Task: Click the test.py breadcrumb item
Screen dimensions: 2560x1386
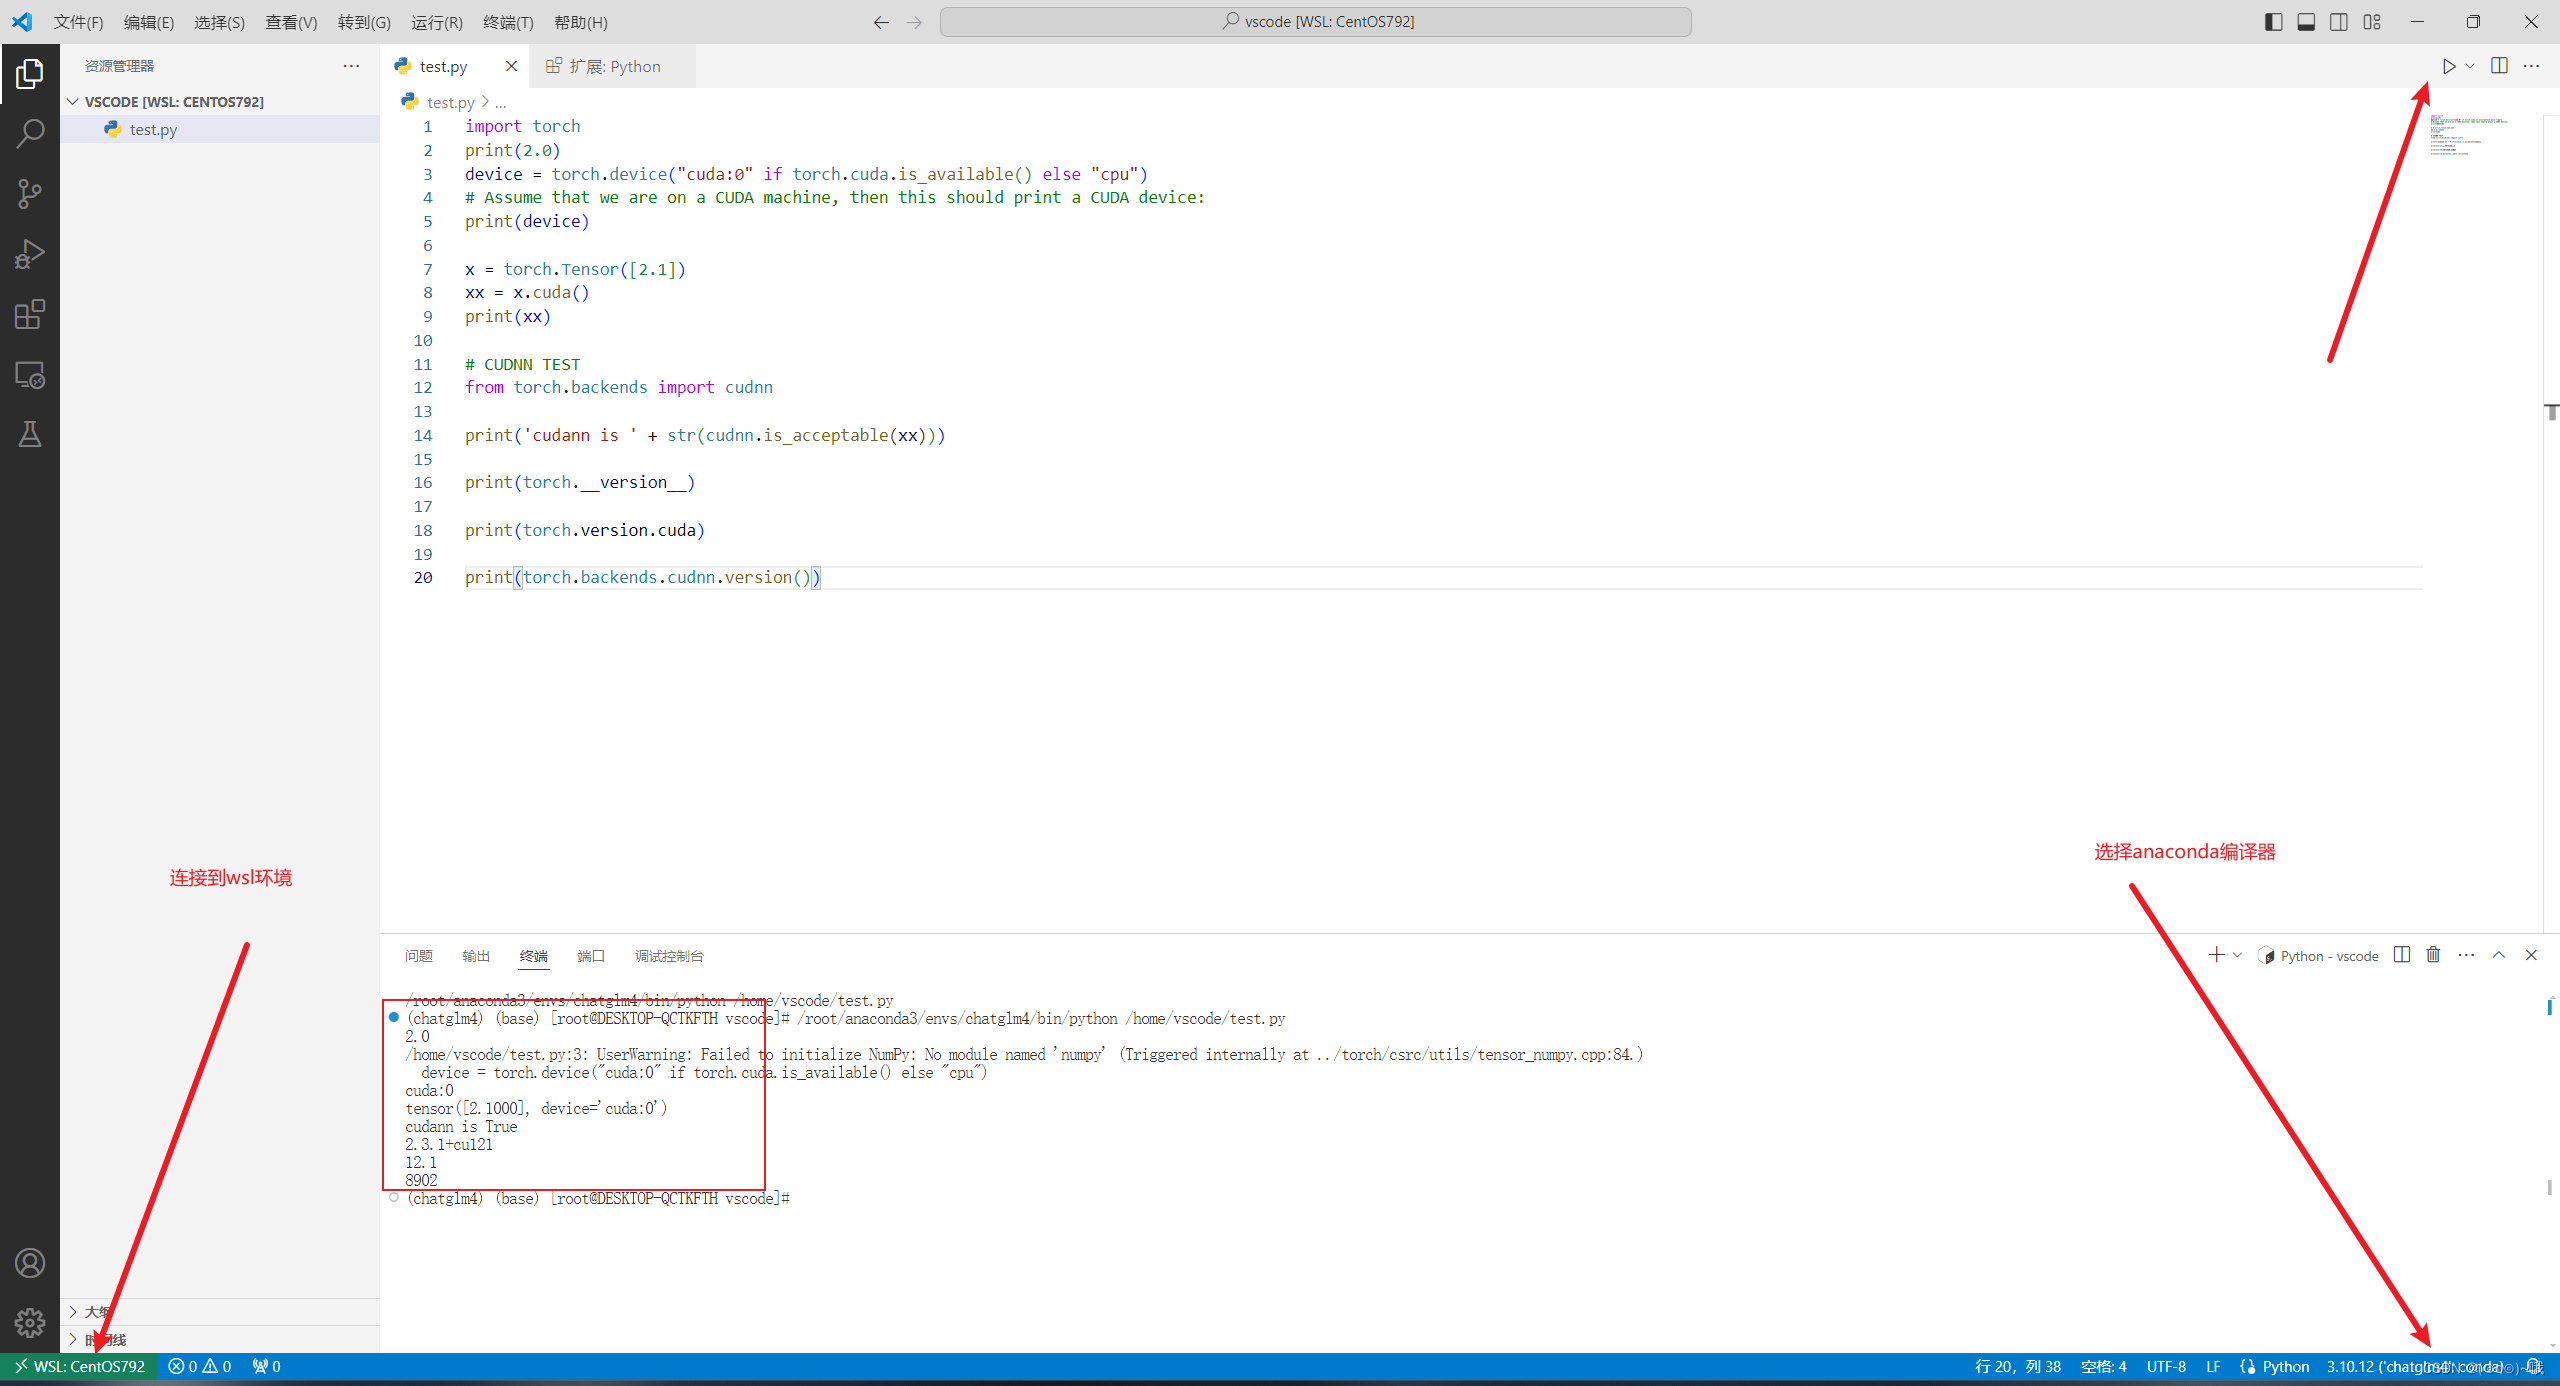Action: pos(450,102)
